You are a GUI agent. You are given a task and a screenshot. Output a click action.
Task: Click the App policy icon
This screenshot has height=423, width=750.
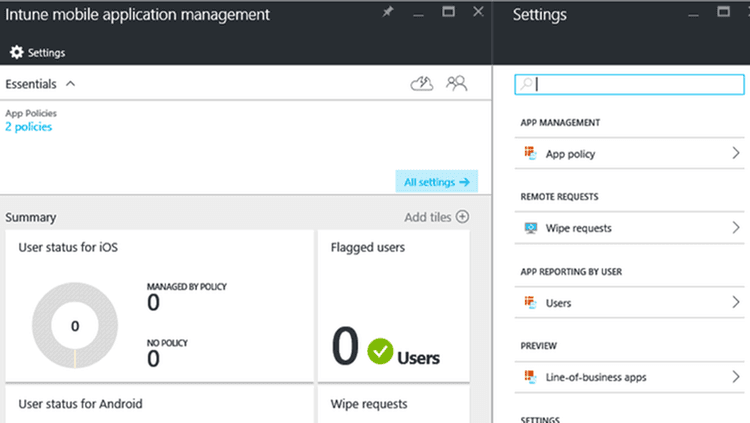pyautogui.click(x=531, y=154)
